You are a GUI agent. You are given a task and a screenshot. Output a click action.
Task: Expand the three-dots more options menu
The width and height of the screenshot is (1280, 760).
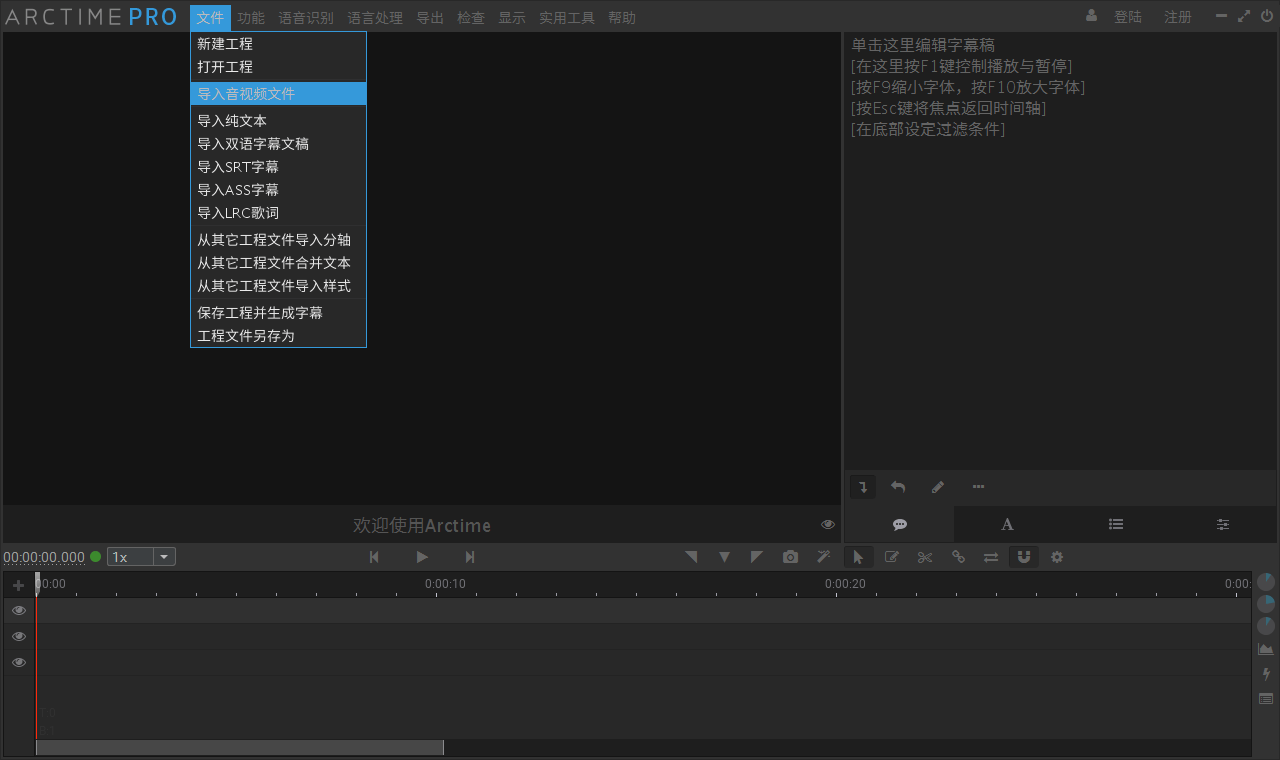[978, 487]
